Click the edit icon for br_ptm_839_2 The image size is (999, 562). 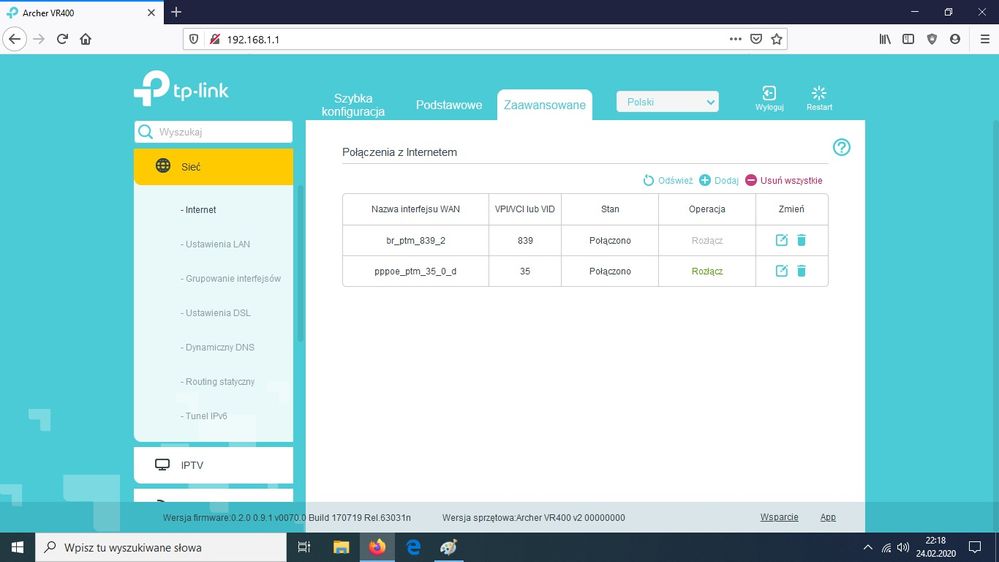click(782, 241)
